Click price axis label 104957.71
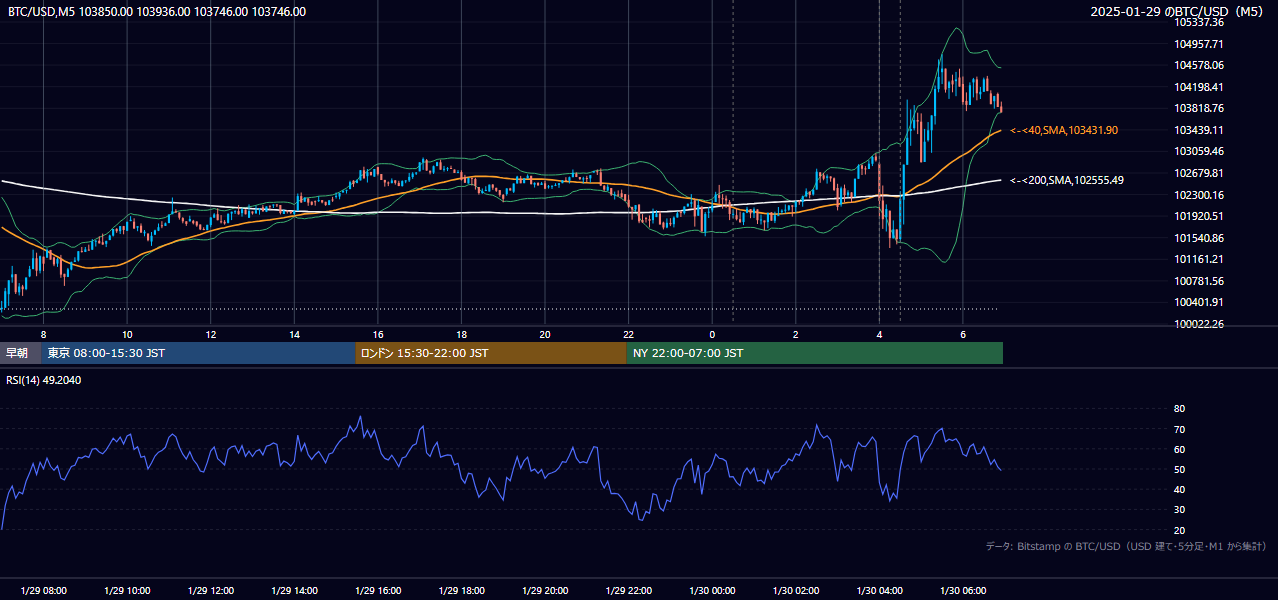Screen dimensions: 1278x600 tap(1199, 44)
